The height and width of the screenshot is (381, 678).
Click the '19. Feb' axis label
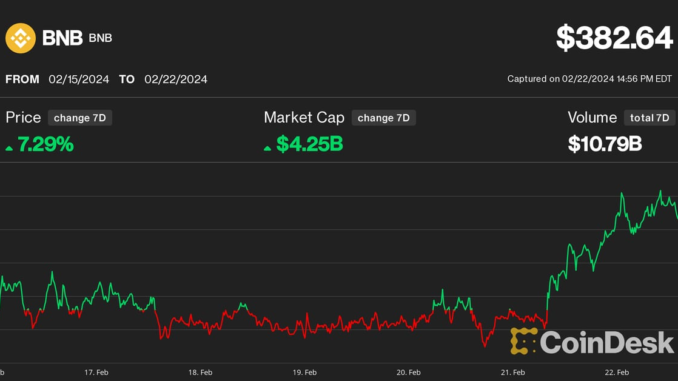pyautogui.click(x=304, y=372)
